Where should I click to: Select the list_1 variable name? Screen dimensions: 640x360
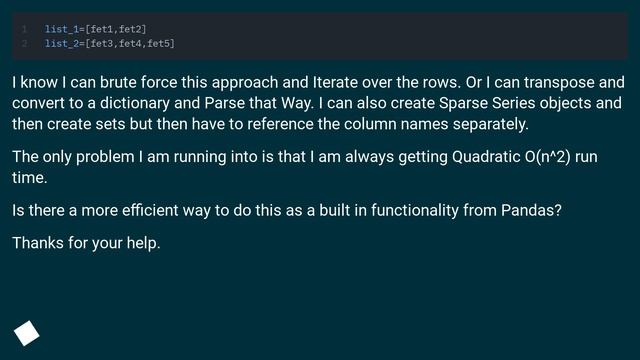62,29
